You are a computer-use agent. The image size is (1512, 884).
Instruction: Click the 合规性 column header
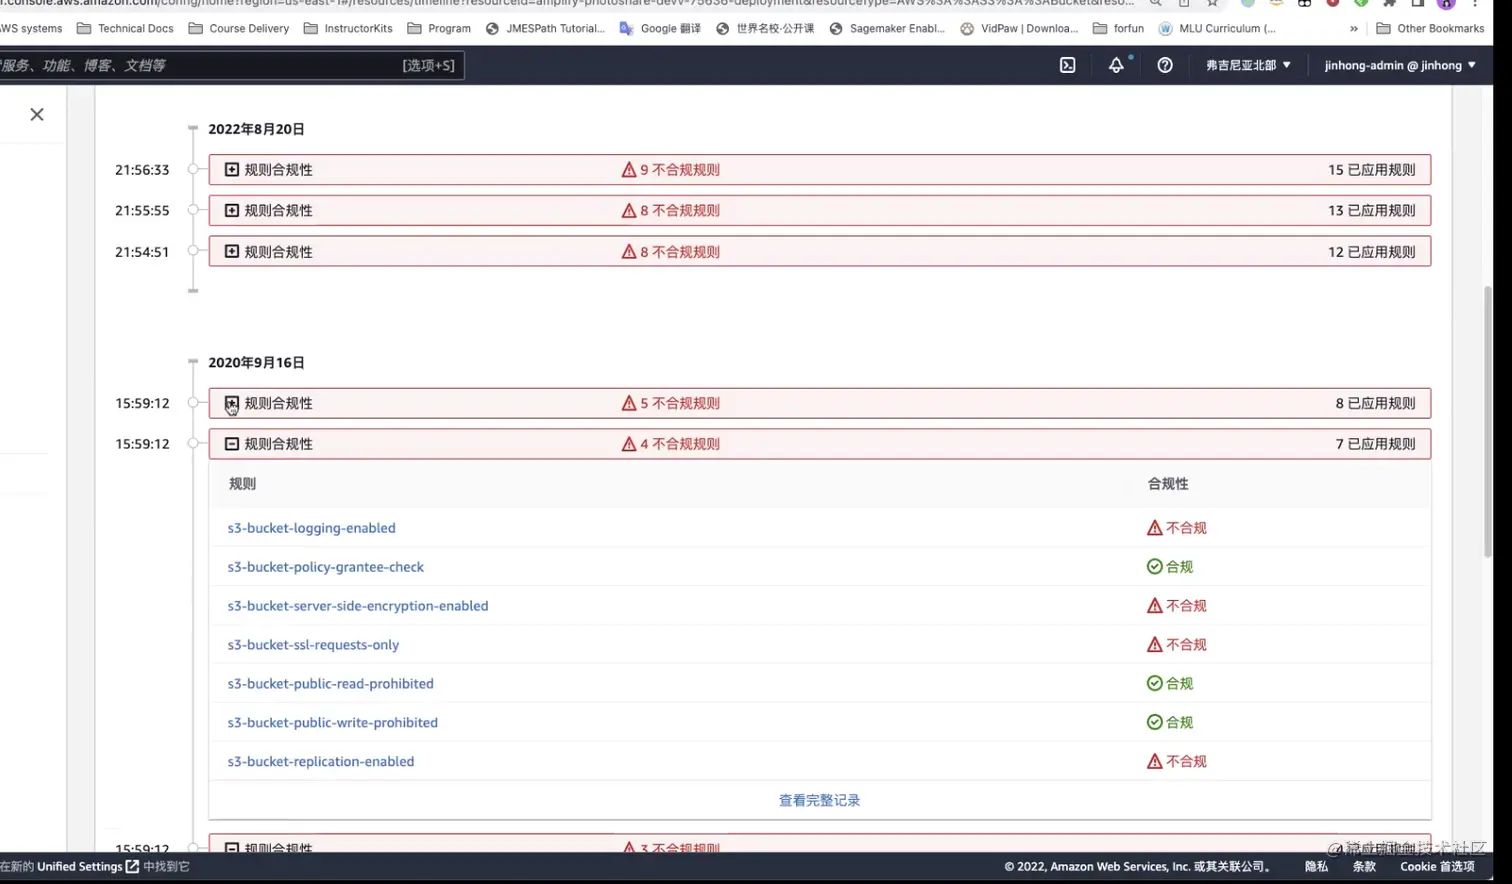click(x=1168, y=484)
